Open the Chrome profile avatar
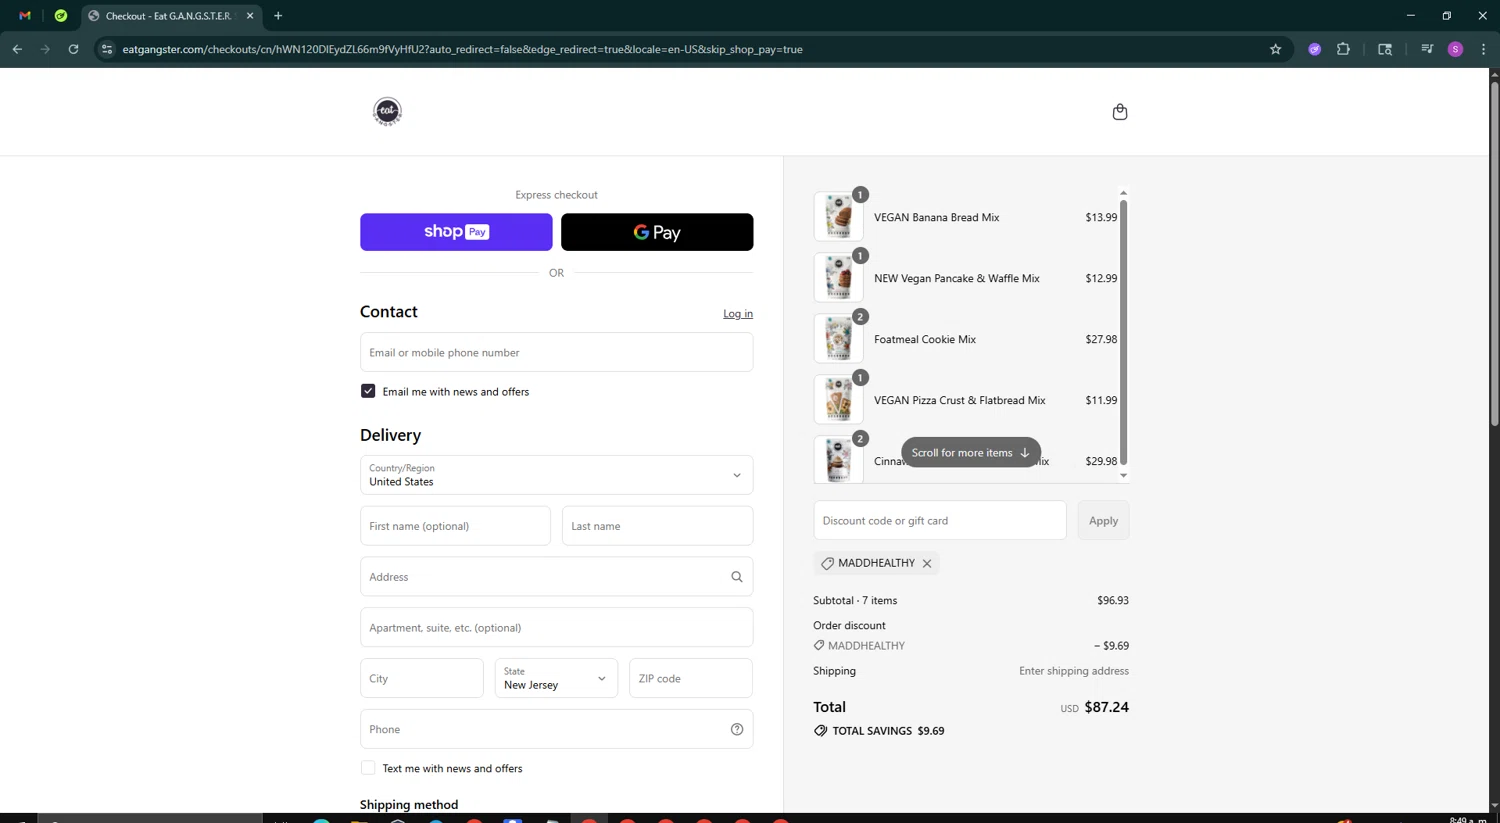The height and width of the screenshot is (823, 1500). point(1455,49)
